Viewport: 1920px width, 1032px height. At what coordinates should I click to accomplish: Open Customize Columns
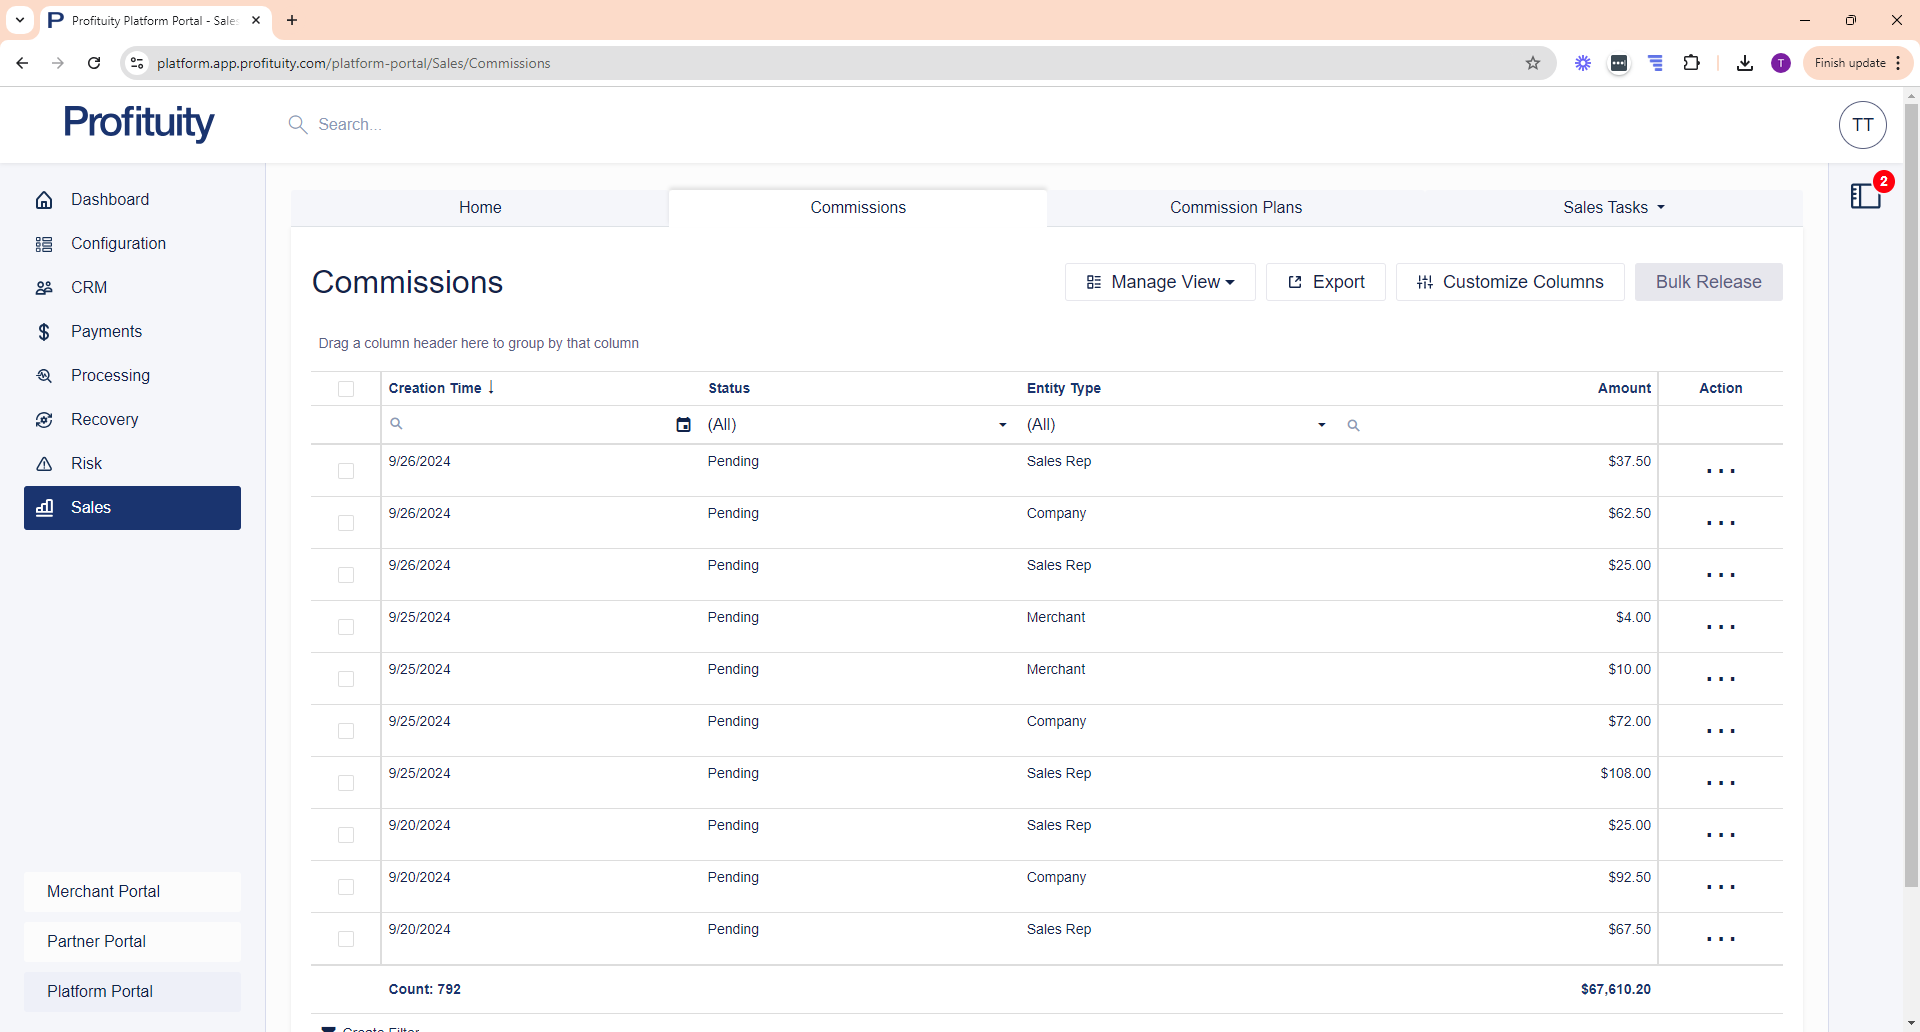[1510, 282]
